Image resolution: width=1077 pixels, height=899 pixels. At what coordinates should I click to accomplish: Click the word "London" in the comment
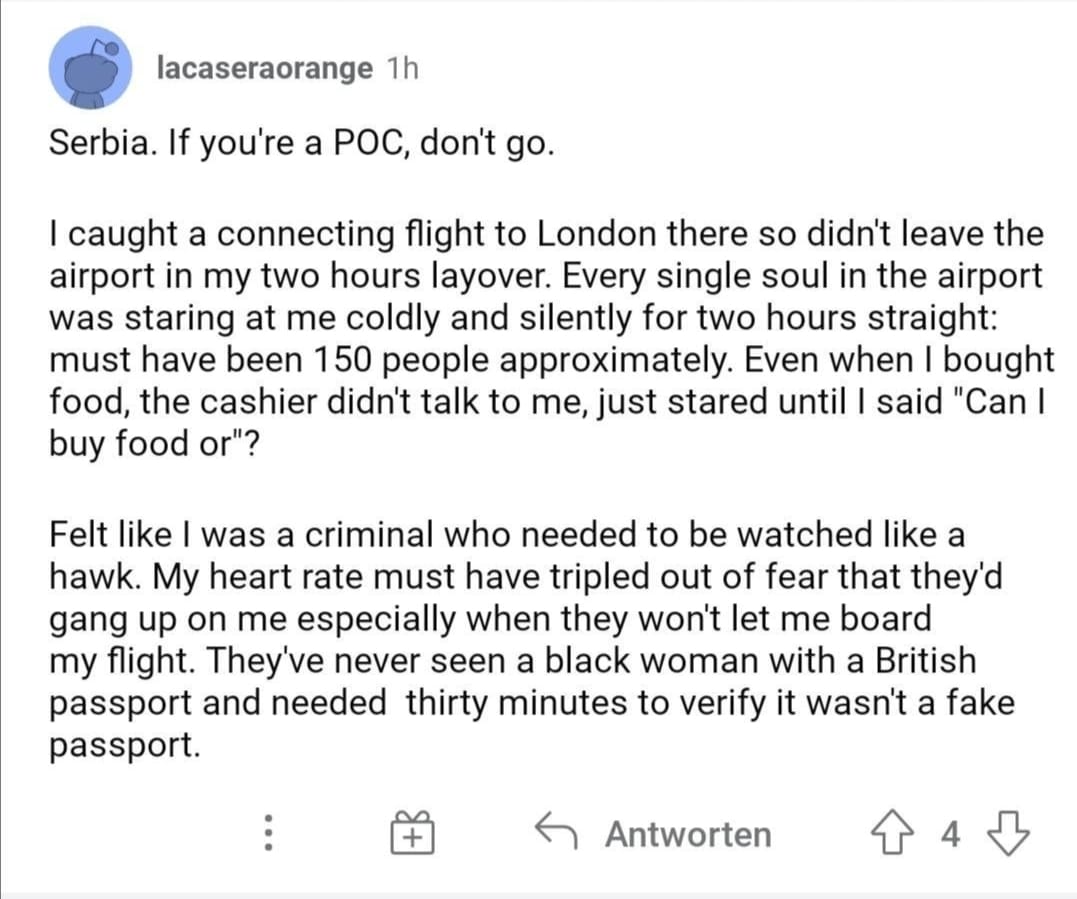point(596,234)
